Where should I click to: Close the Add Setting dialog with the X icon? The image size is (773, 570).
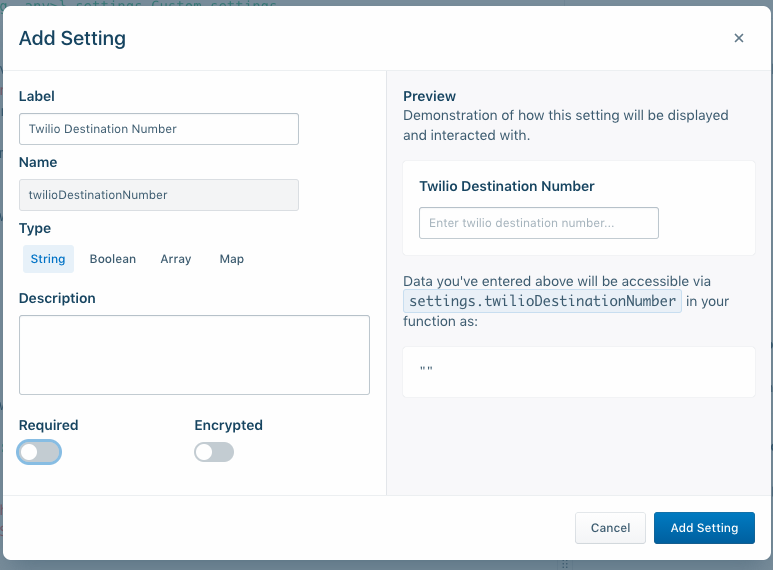738,38
